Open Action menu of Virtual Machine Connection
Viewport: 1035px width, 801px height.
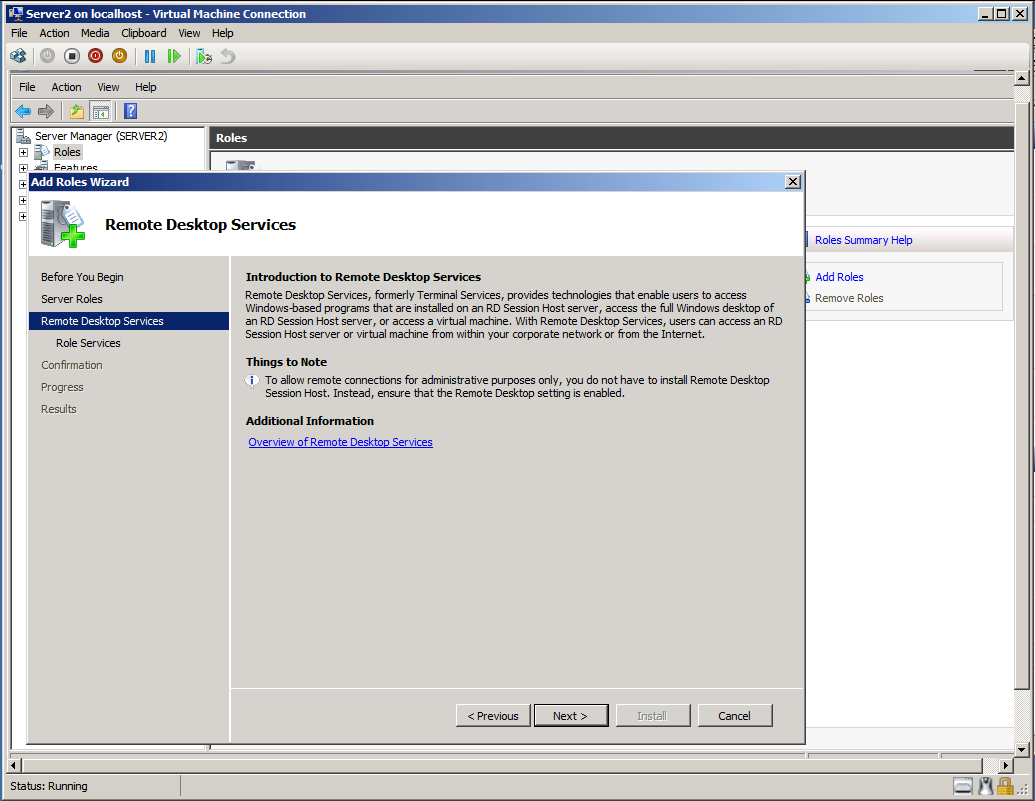54,33
